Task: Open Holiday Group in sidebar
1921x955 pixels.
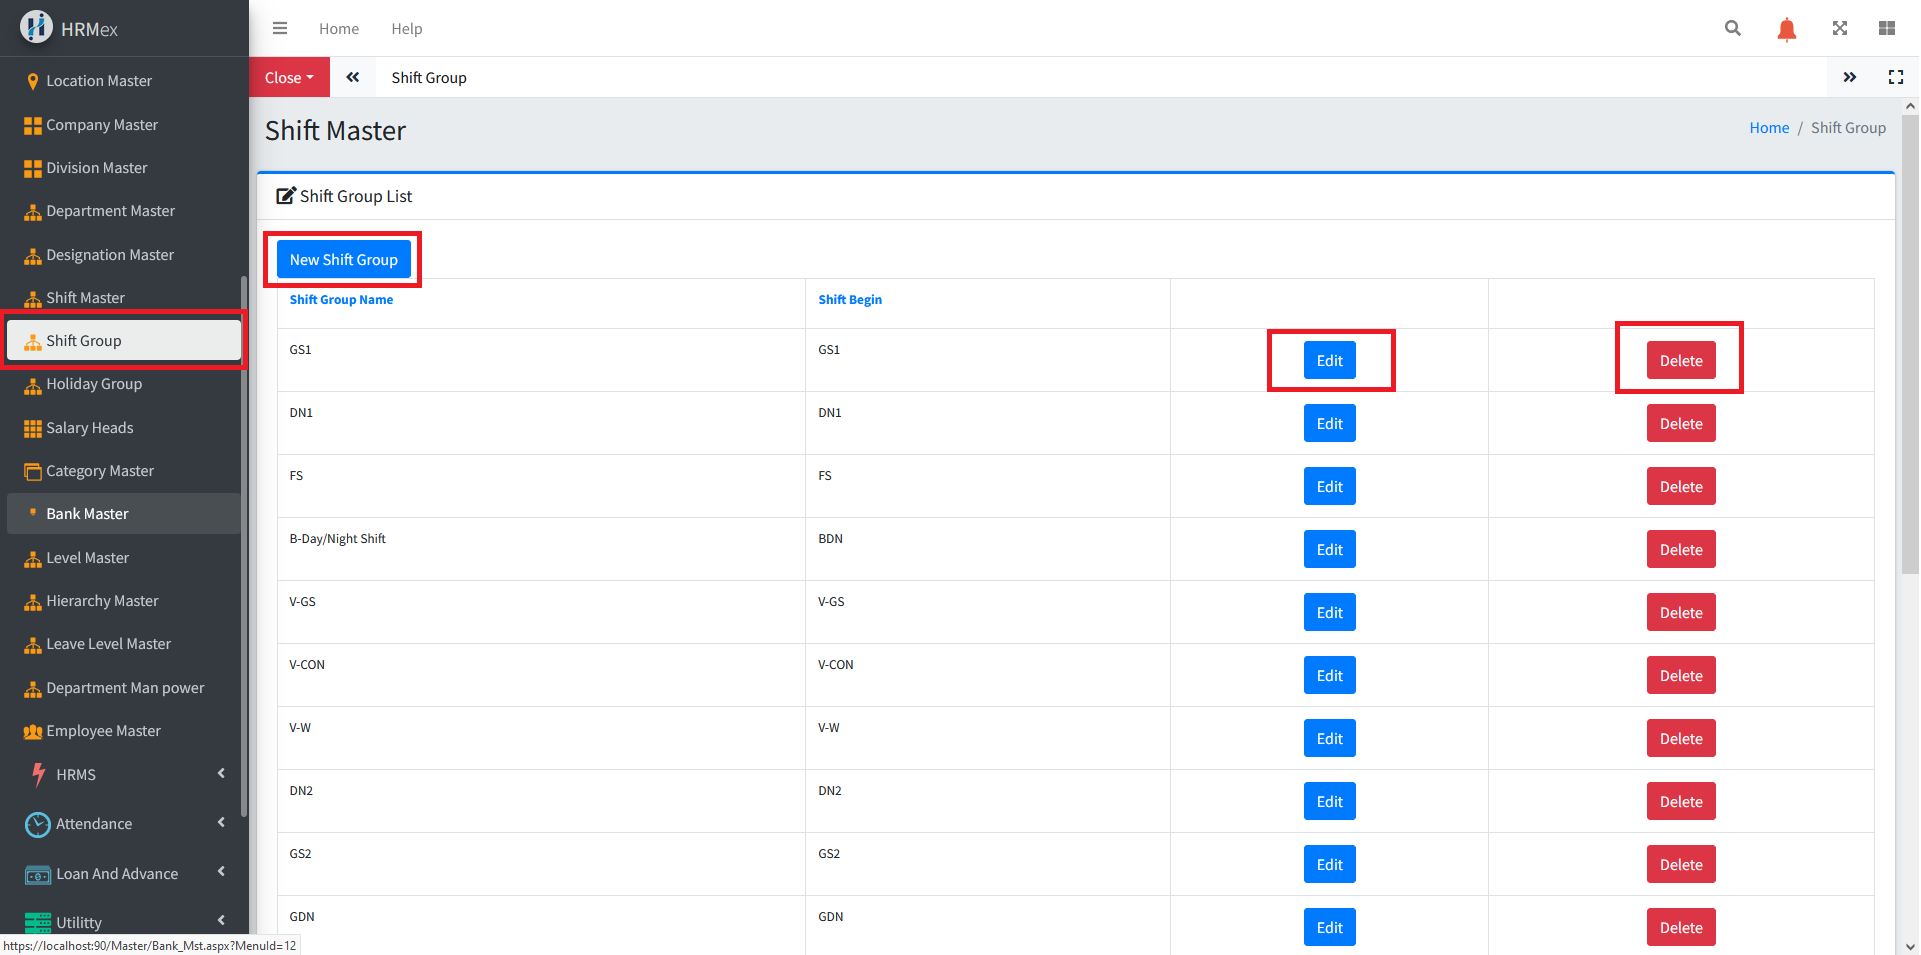Action: (94, 384)
